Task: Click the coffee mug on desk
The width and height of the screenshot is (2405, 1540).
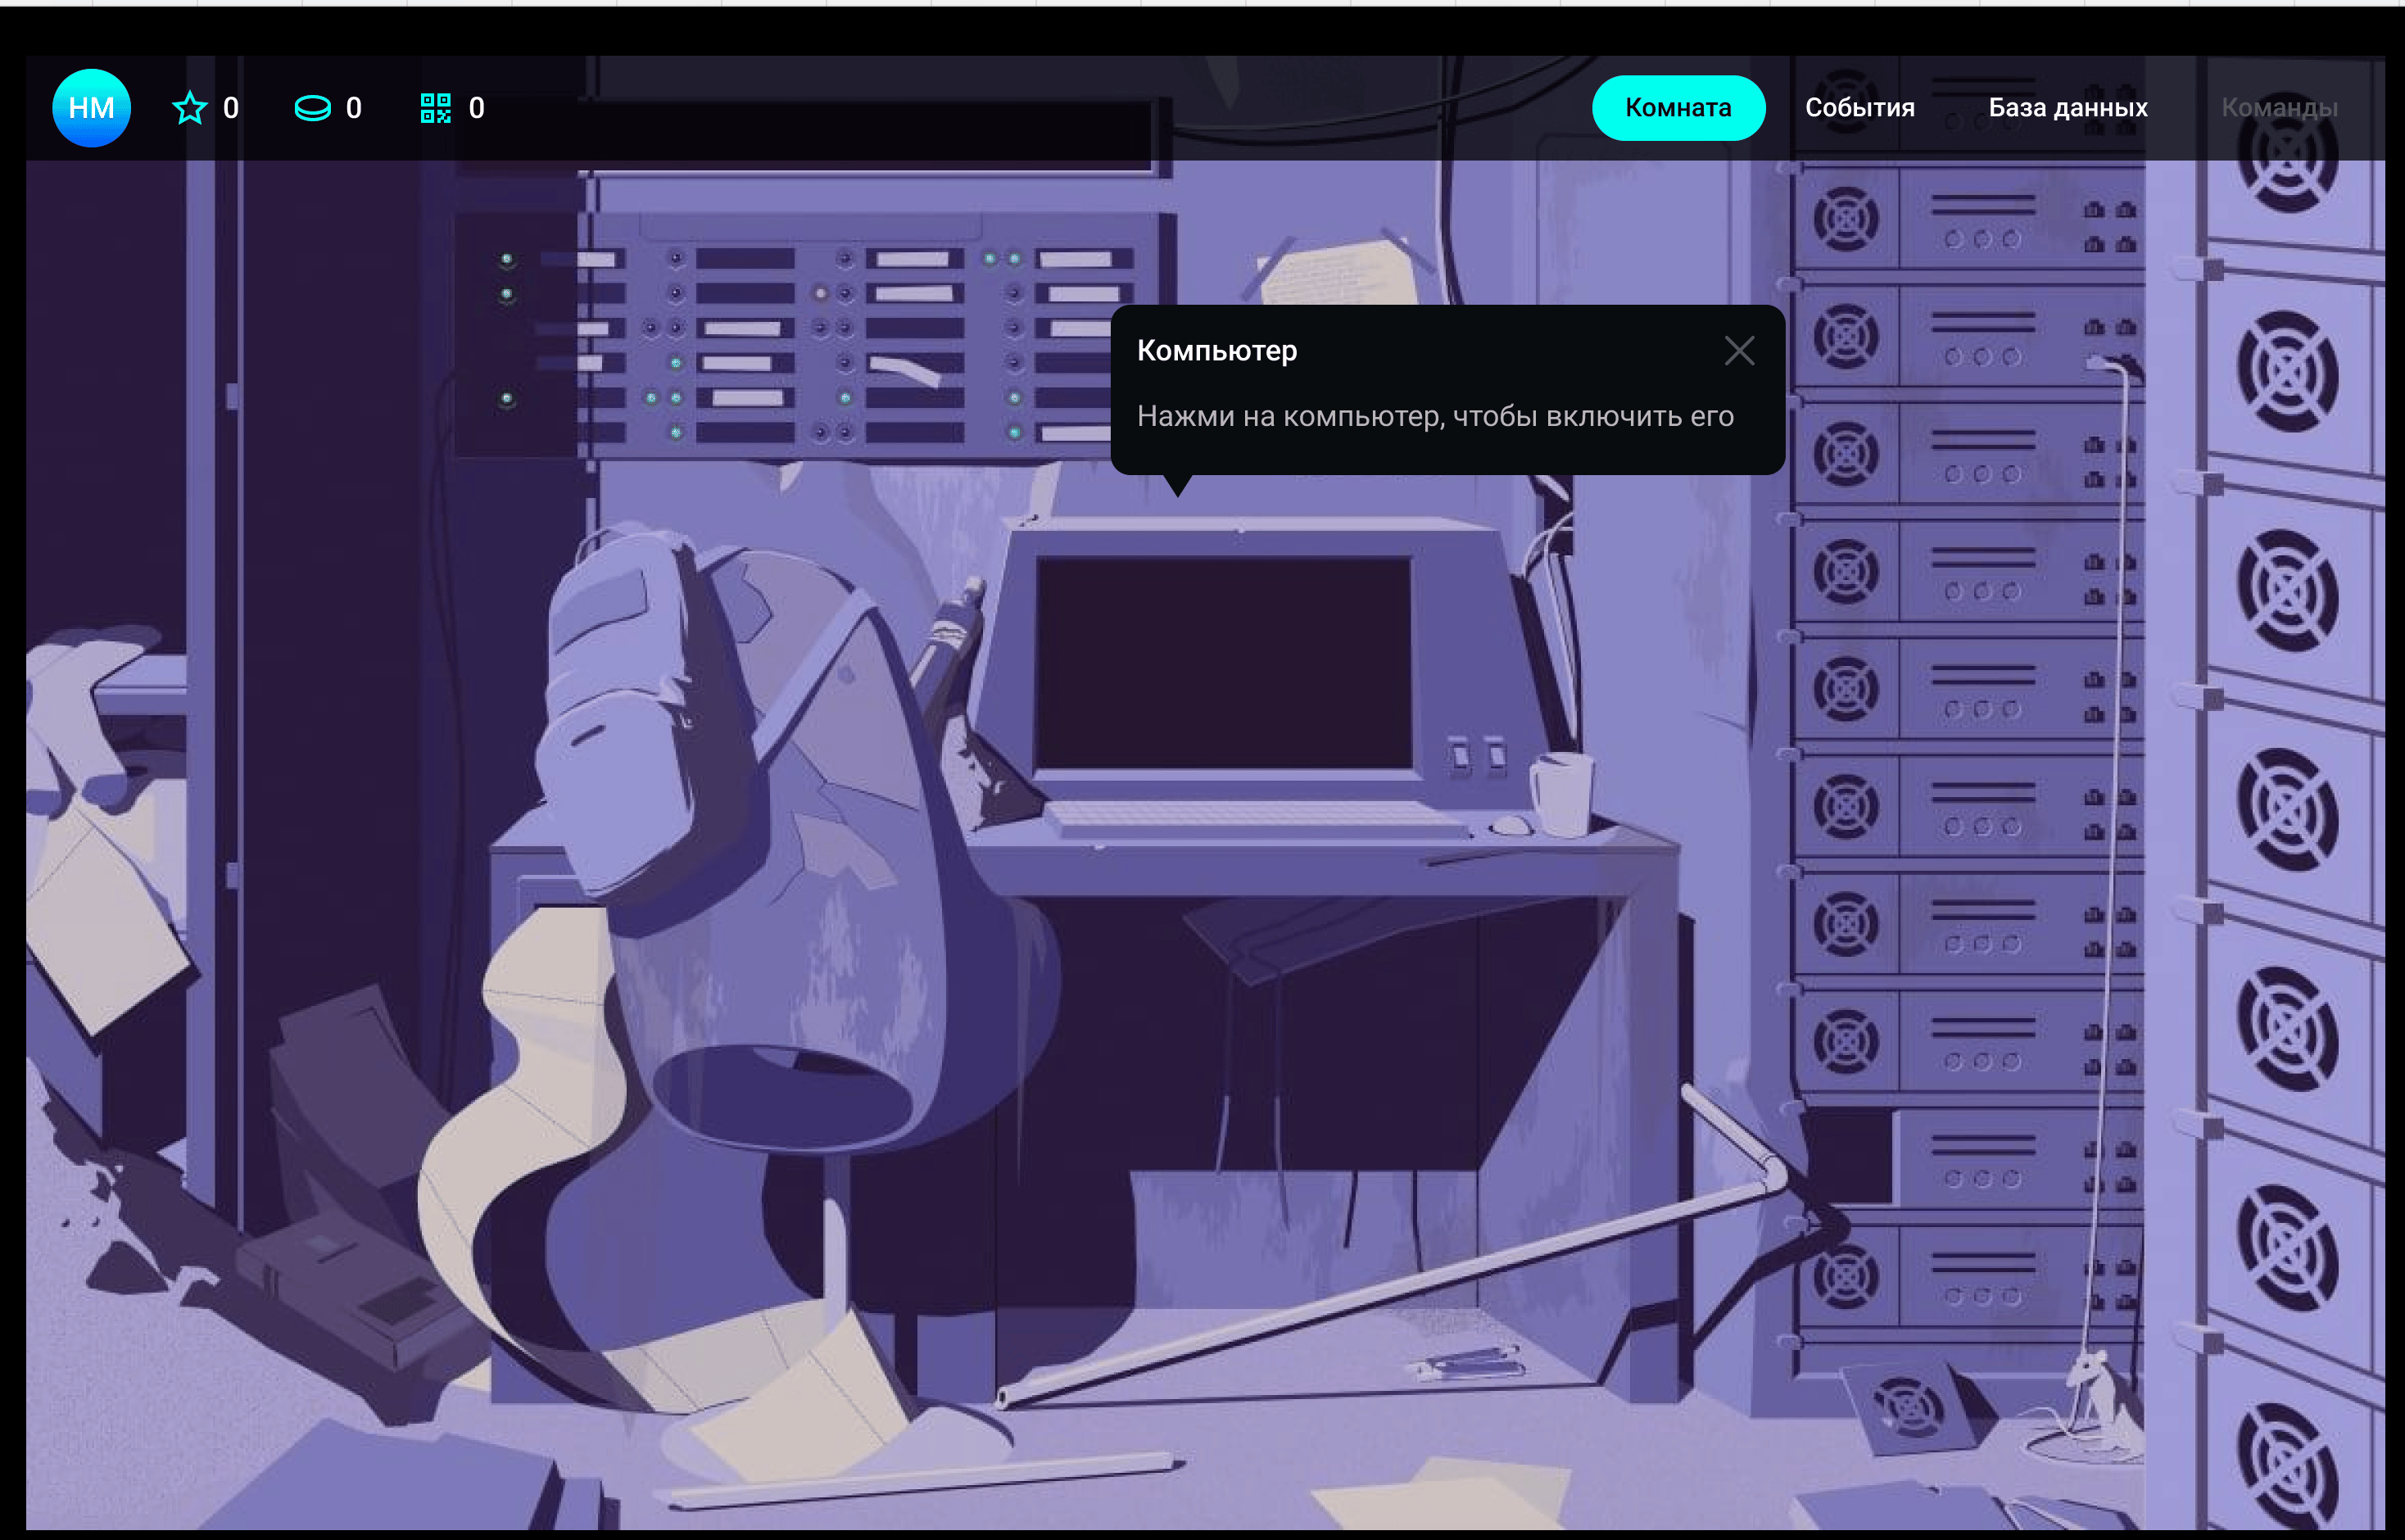Action: tap(1562, 795)
